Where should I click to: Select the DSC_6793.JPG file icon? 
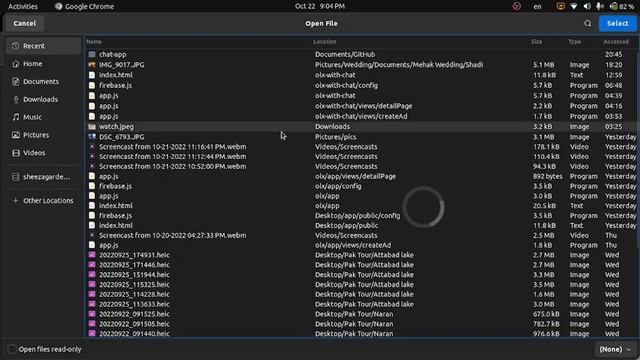[92, 137]
